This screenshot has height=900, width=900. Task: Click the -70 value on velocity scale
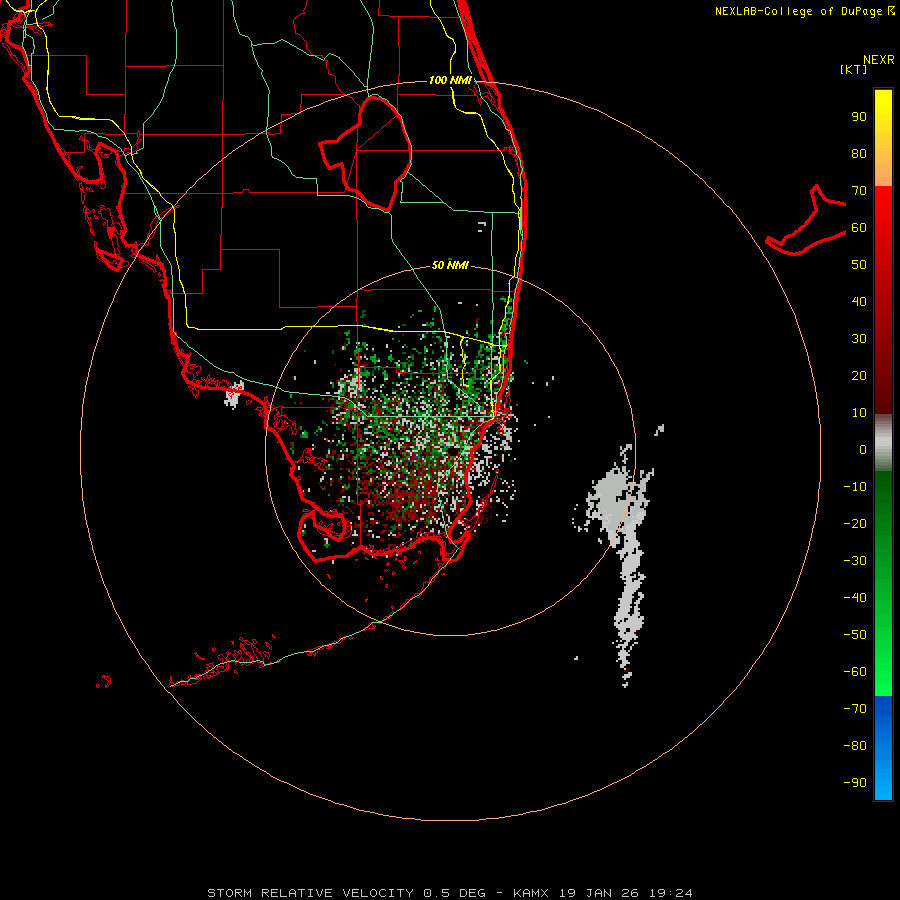(855, 709)
